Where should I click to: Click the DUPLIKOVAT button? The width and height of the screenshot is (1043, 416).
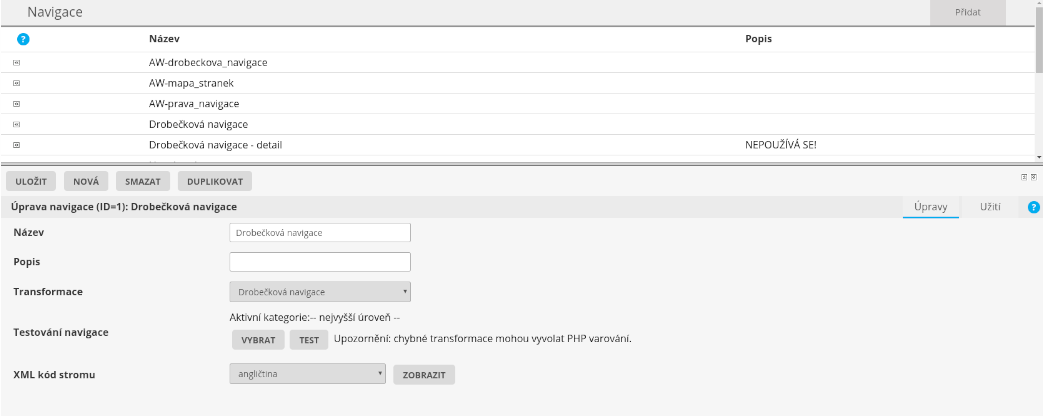215,181
